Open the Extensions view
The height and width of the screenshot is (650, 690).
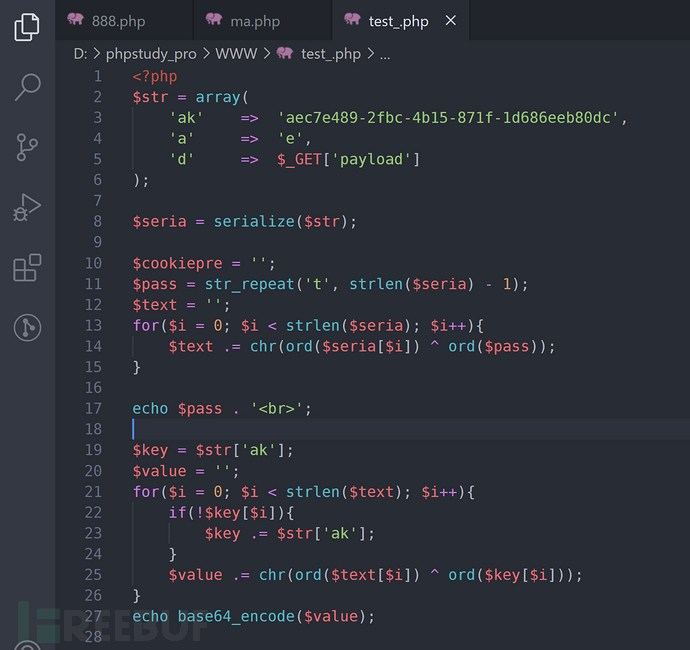pyautogui.click(x=27, y=267)
